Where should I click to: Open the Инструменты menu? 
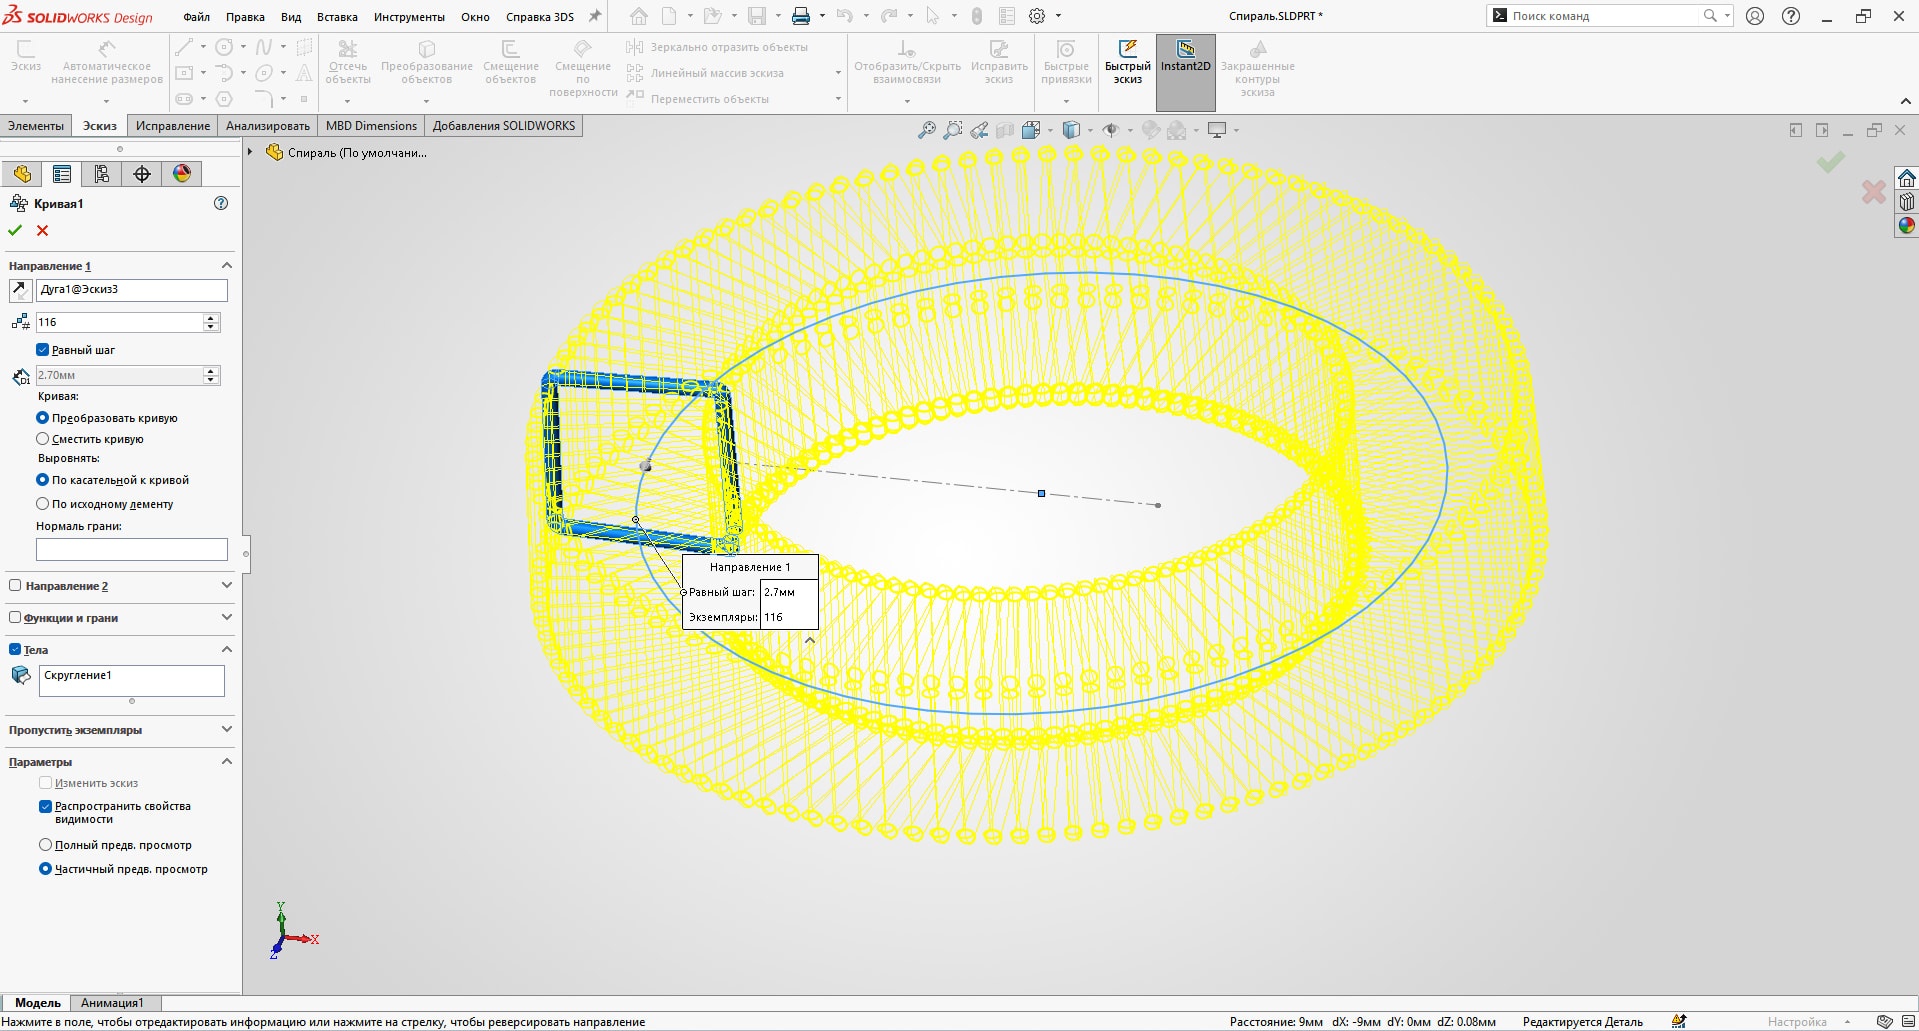click(x=409, y=17)
